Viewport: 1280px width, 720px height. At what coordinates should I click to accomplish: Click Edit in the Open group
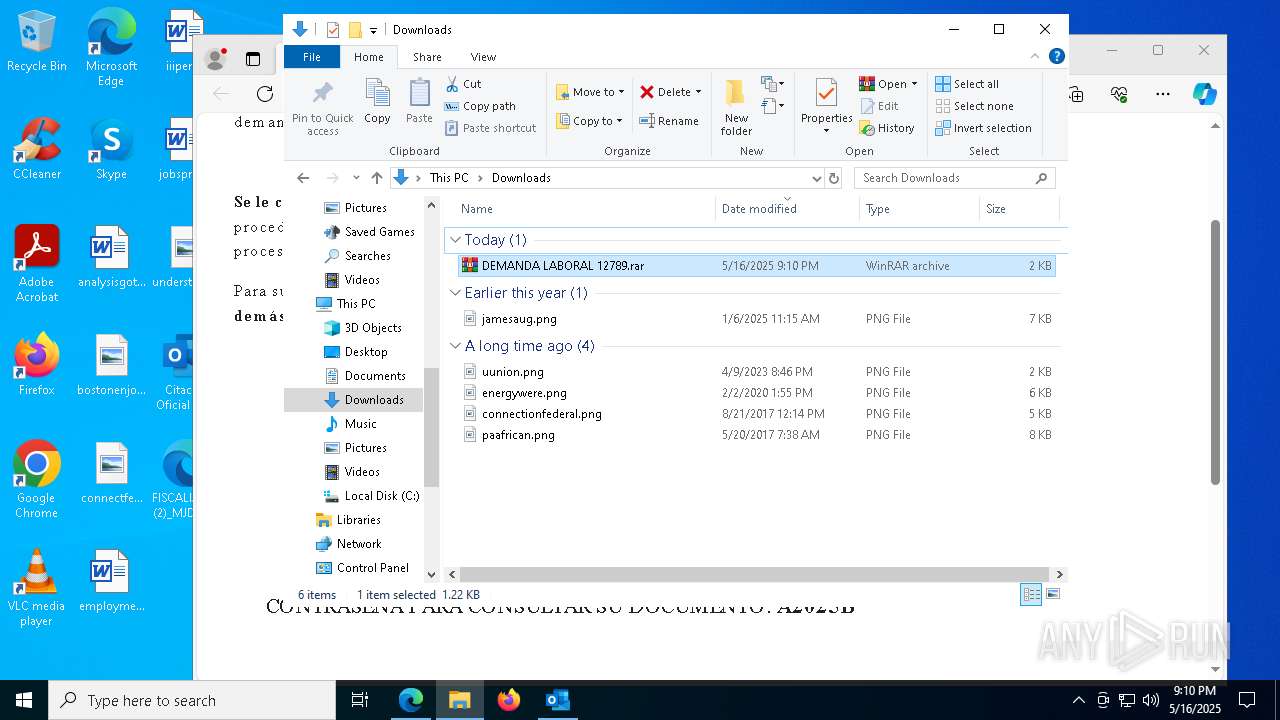pyautogui.click(x=879, y=106)
